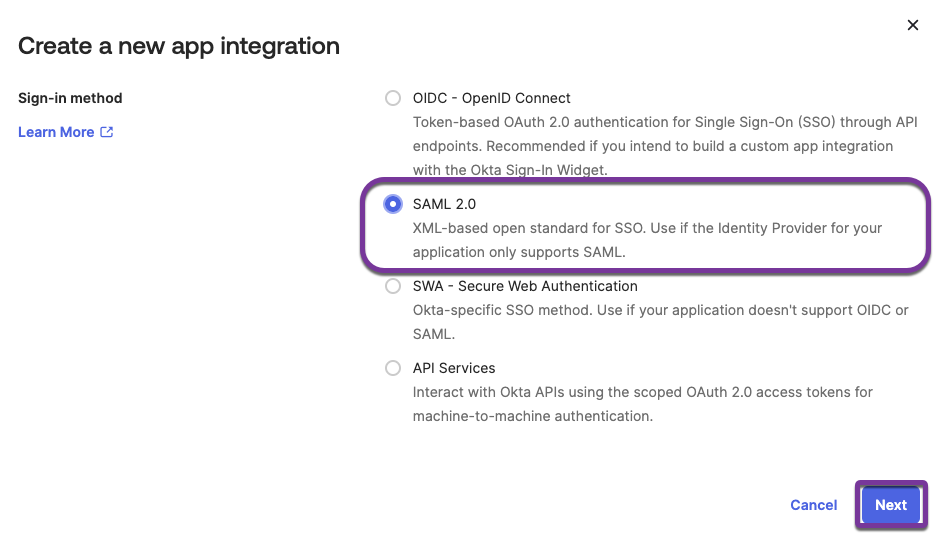Click the 'XML-based open standard for SSO' description

coord(647,228)
